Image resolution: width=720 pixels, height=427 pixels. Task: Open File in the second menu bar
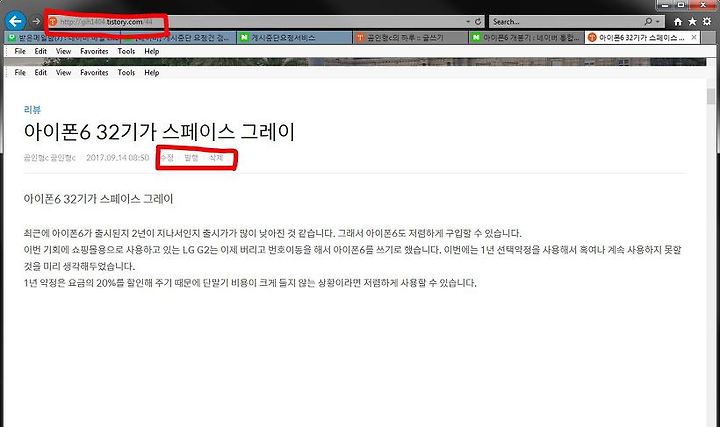coord(20,73)
